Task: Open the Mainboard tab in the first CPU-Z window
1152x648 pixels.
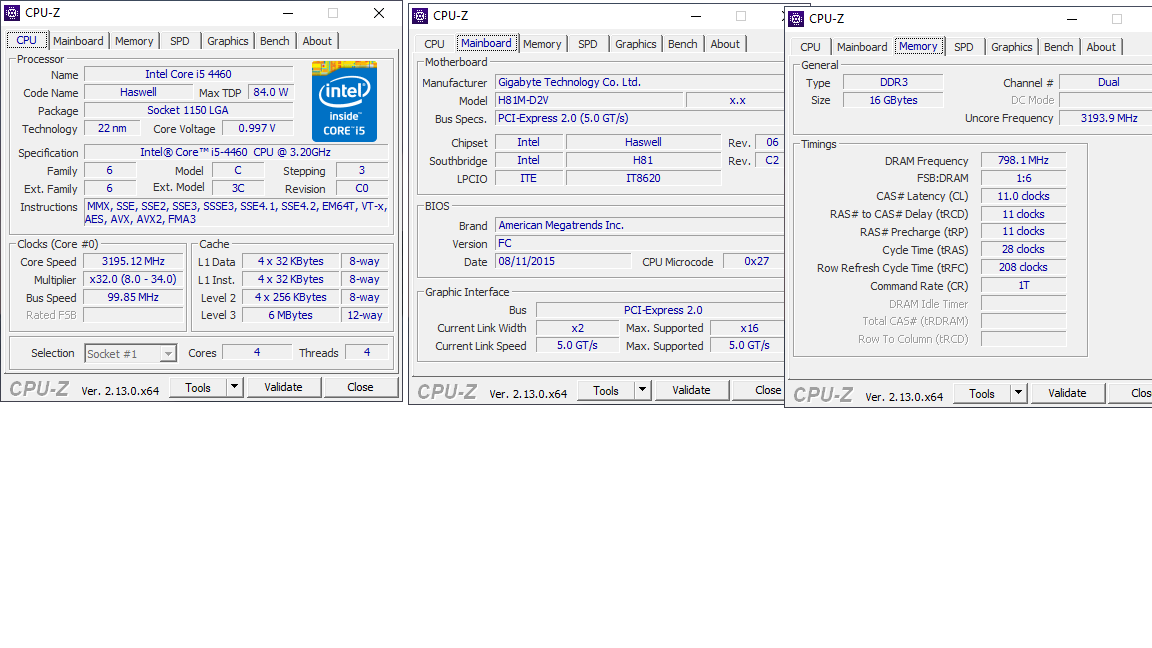Action: 78,41
